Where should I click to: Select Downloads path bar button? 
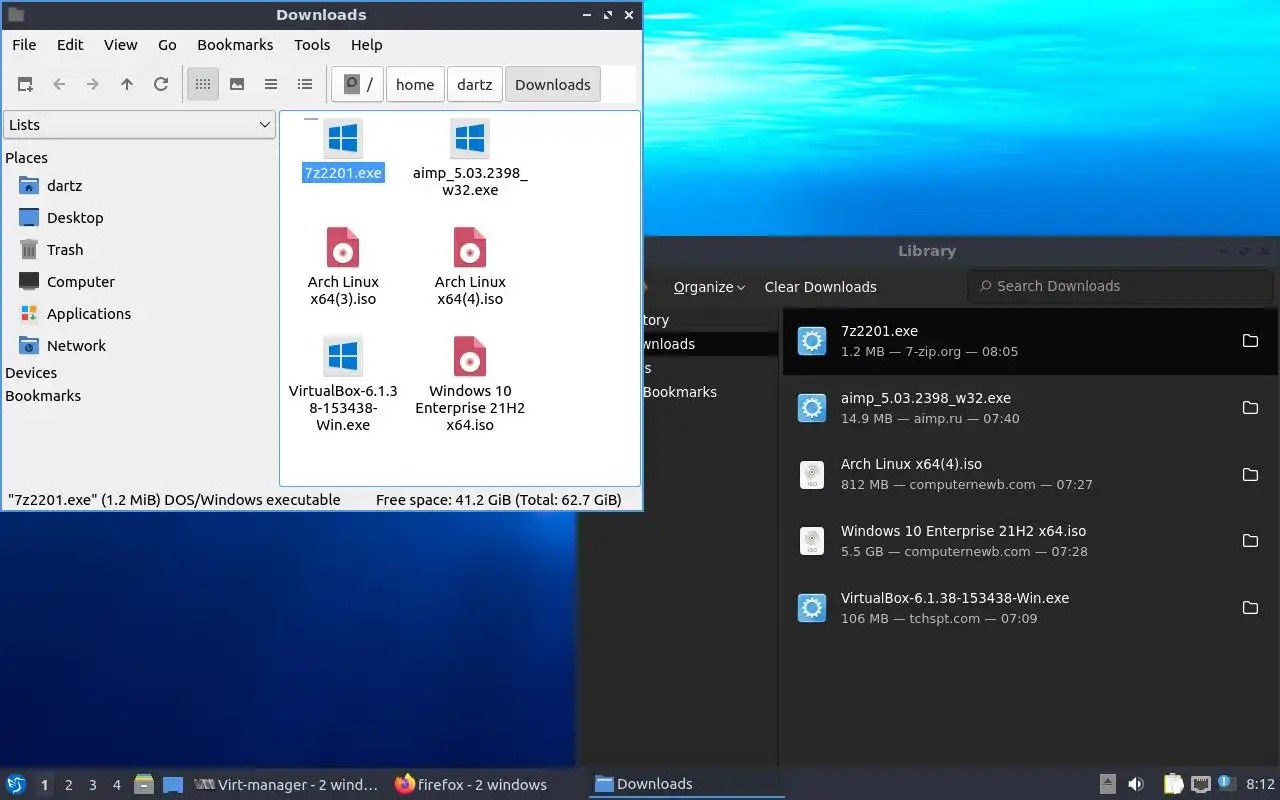(553, 85)
